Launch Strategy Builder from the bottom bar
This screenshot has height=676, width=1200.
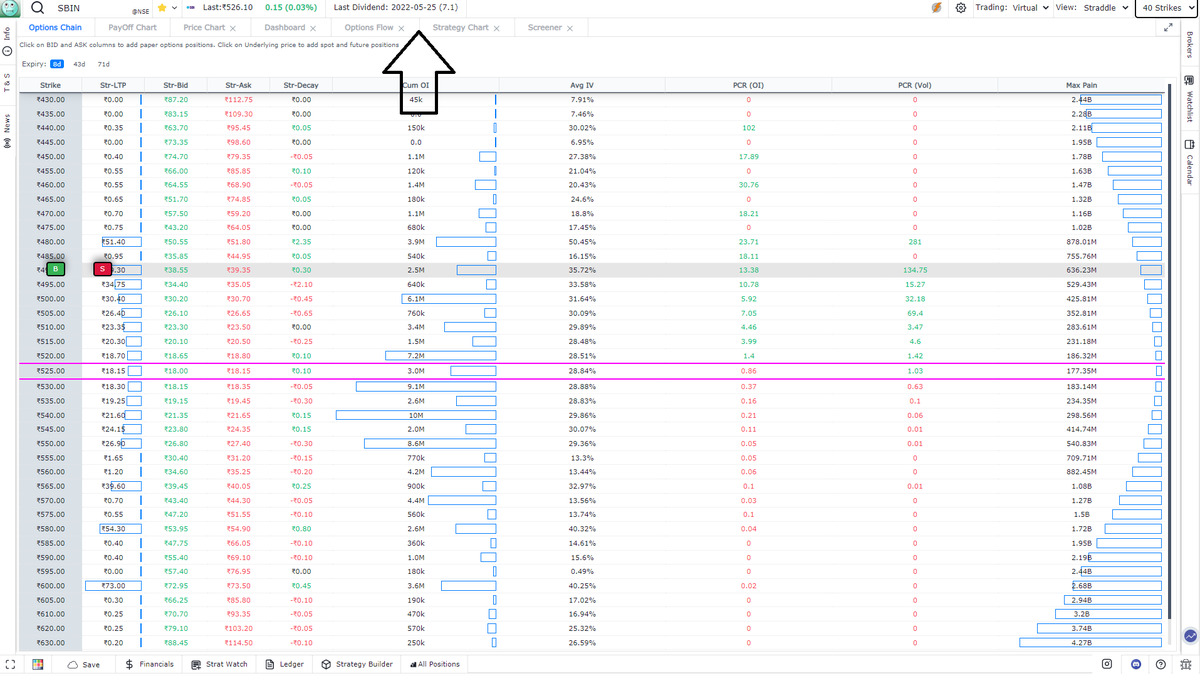357,664
